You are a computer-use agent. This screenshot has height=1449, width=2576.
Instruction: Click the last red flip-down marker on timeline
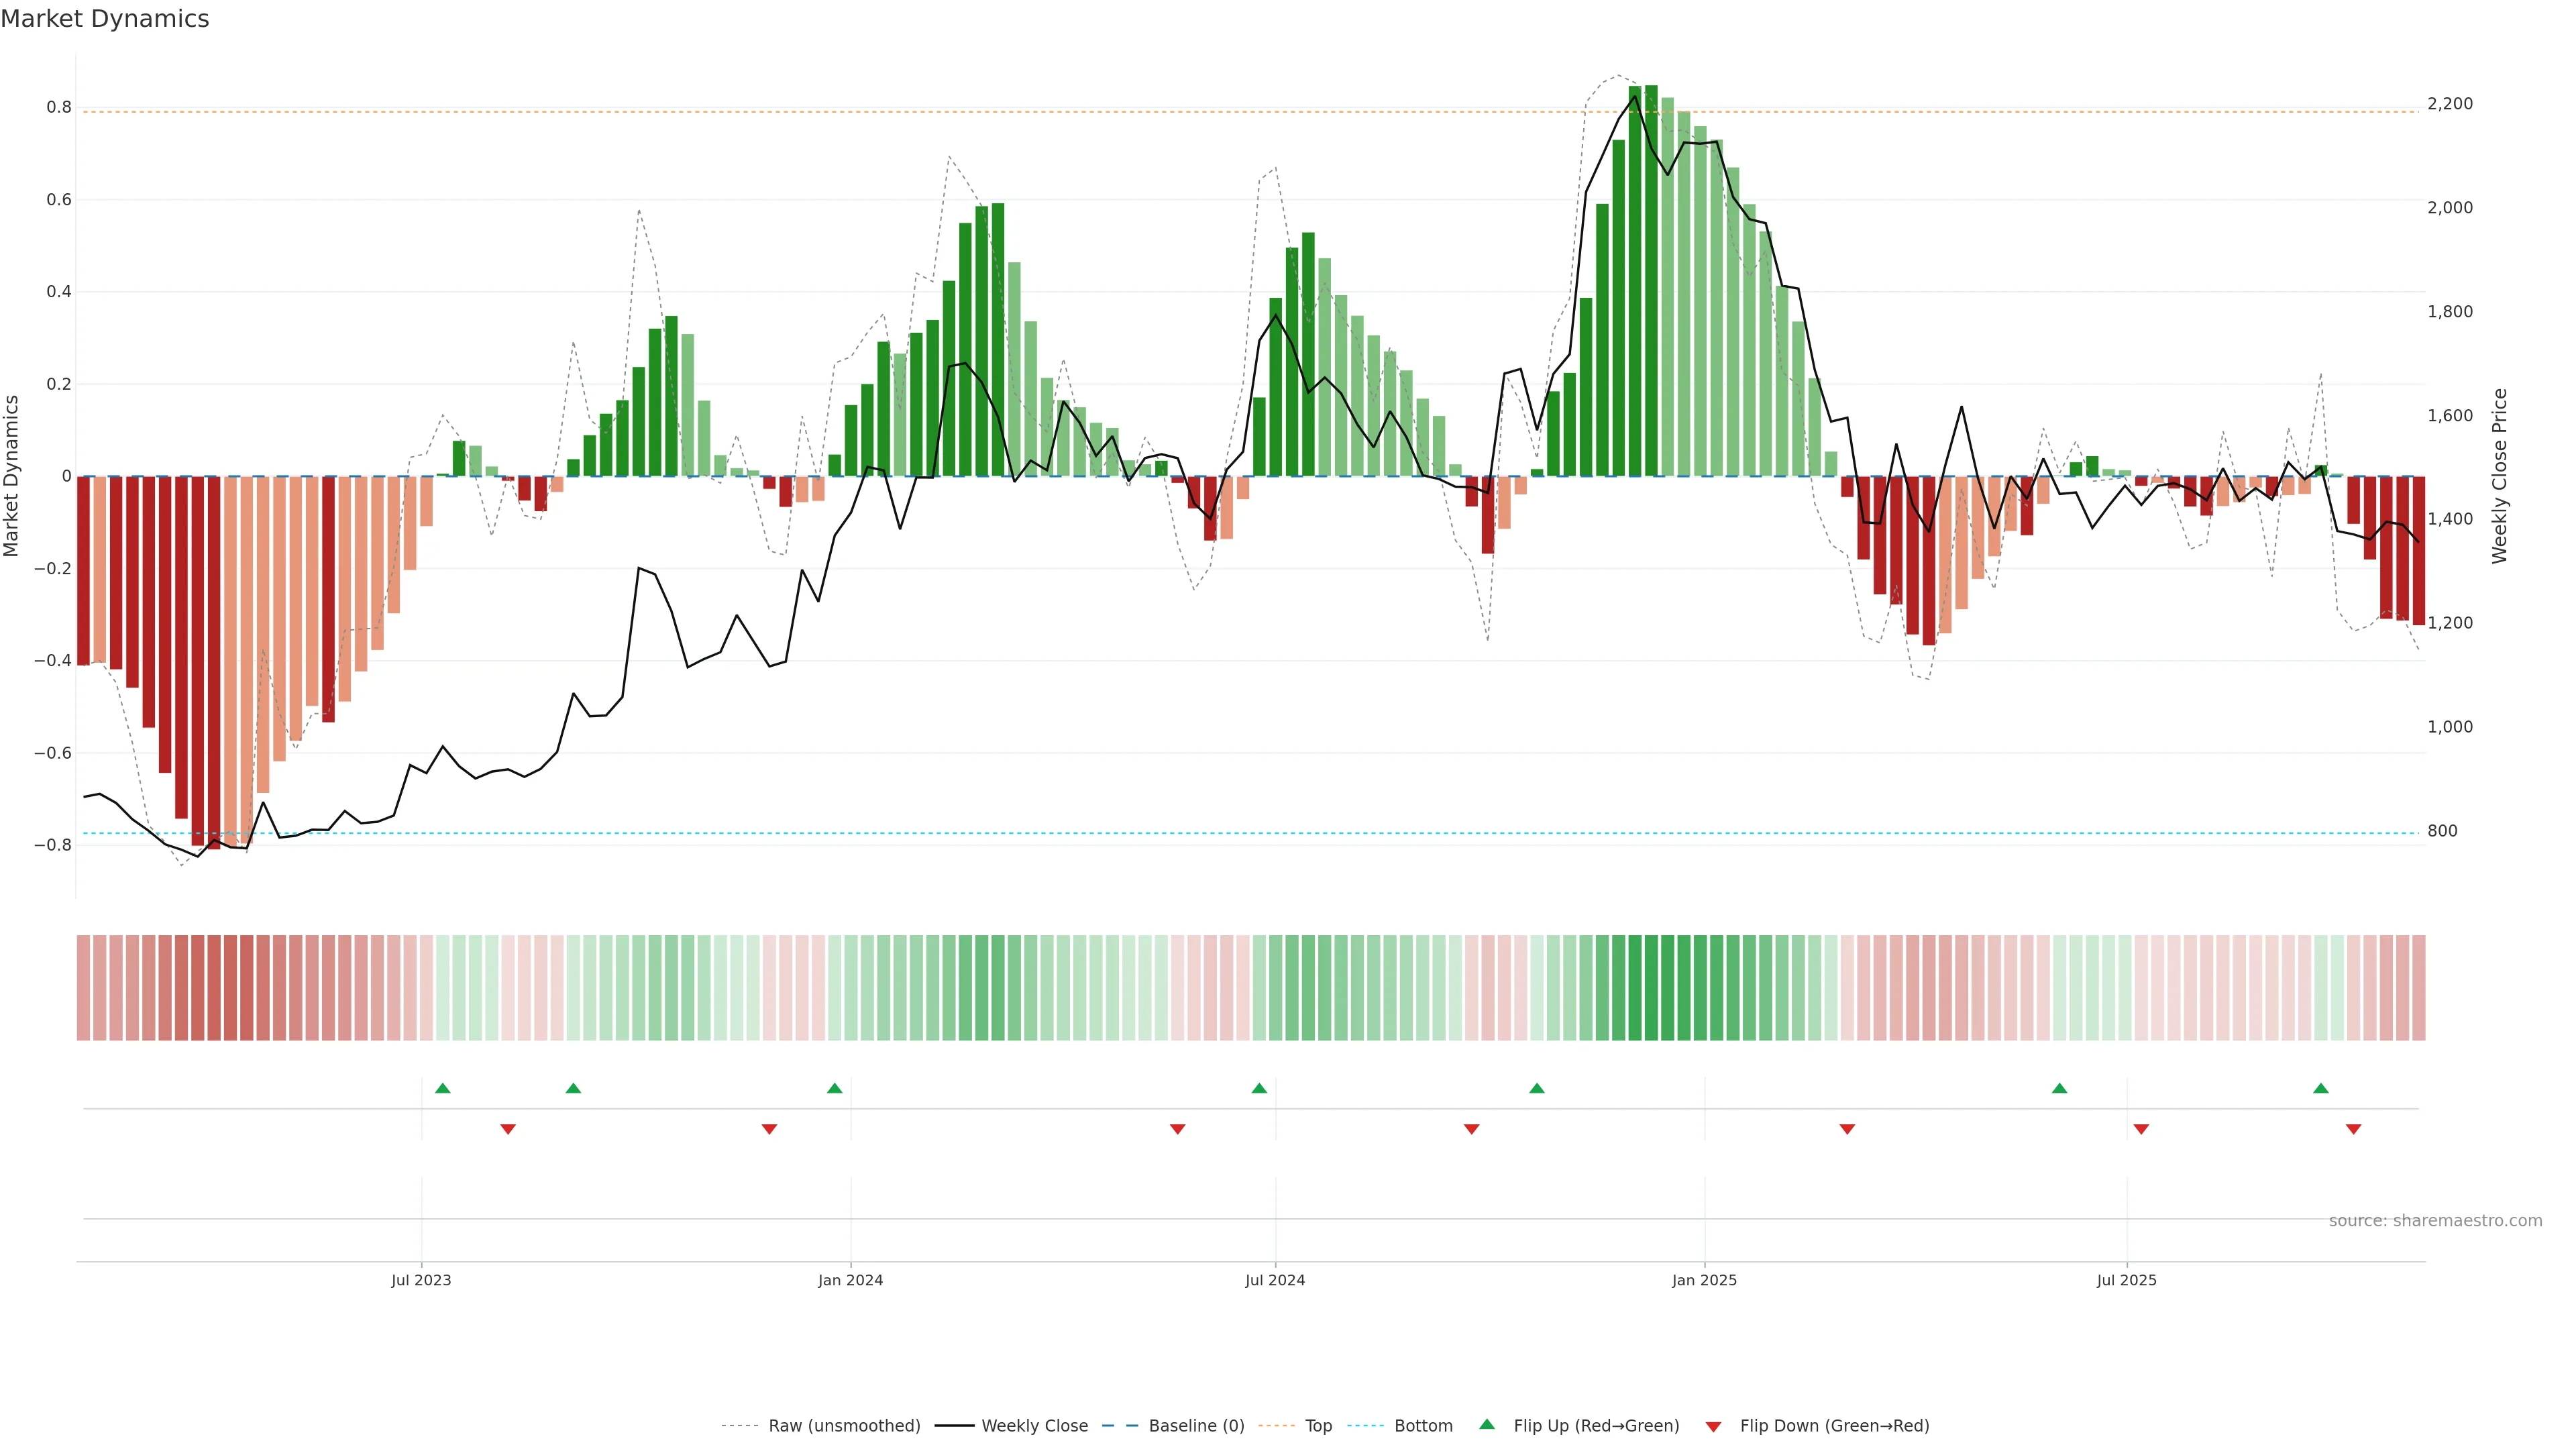2353,1129
